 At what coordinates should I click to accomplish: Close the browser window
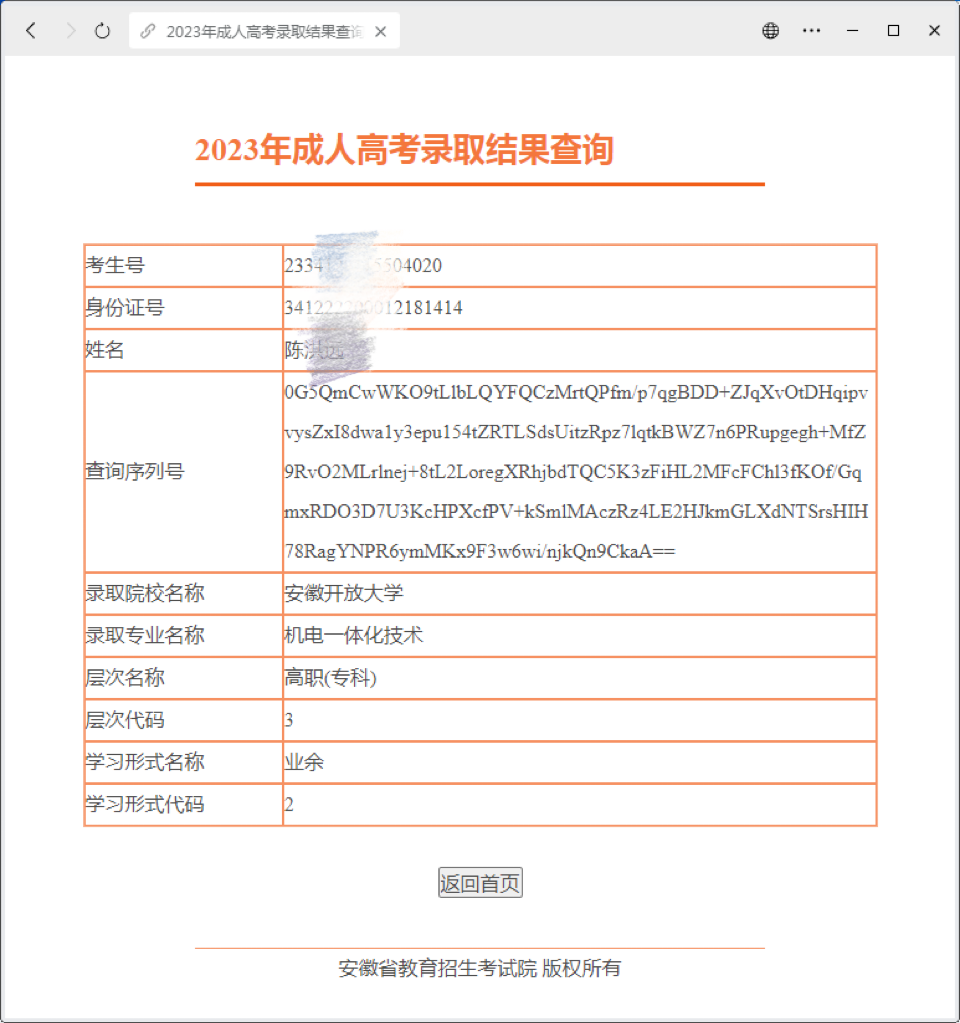tap(935, 31)
